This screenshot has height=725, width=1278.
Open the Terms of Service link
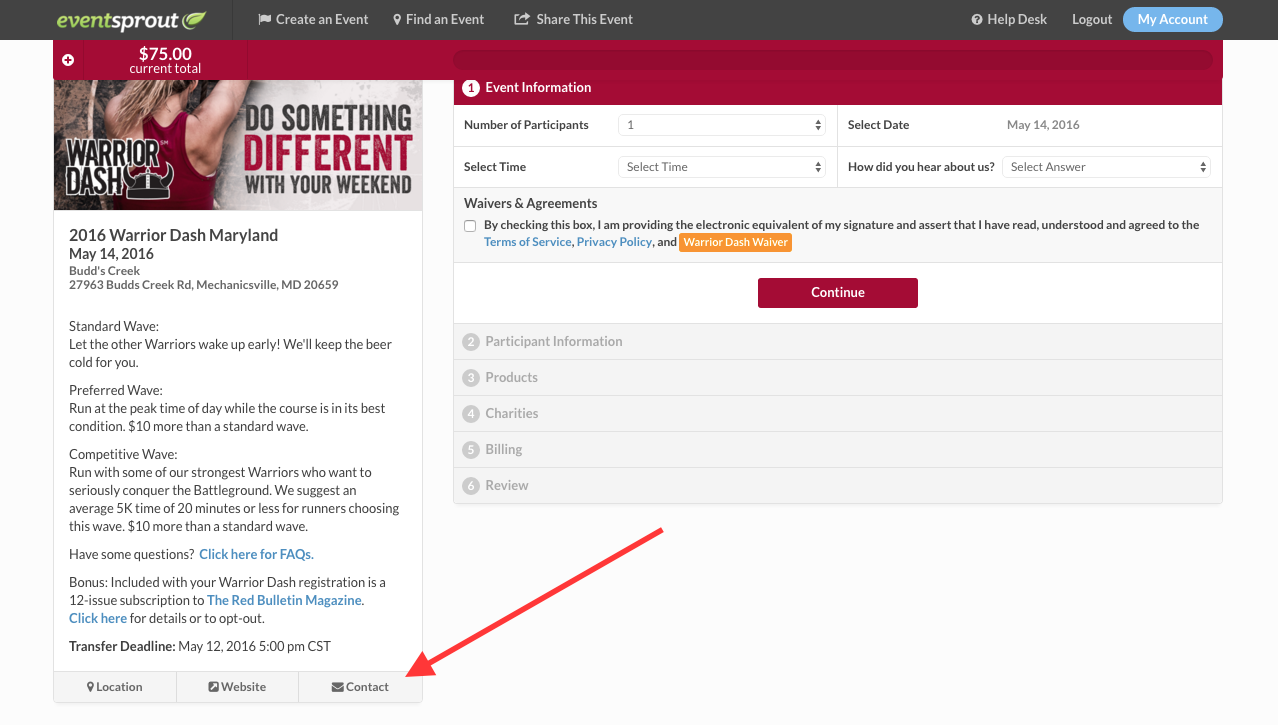point(528,242)
